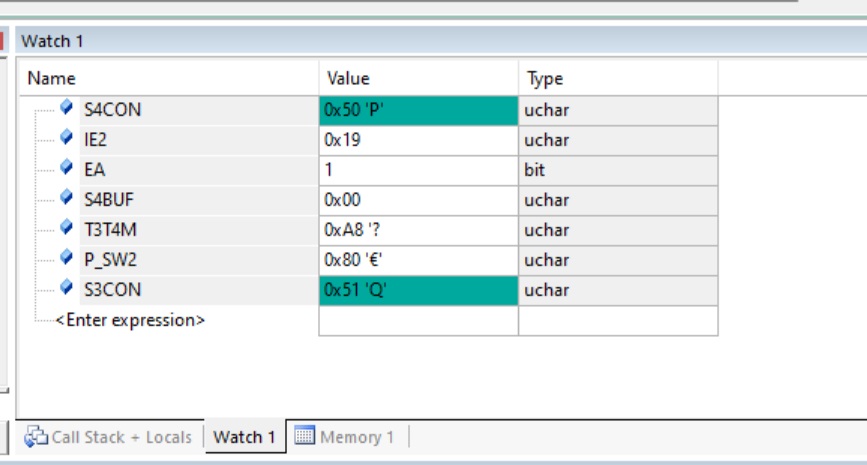The image size is (867, 465).
Task: Select the IE2 value 0x19 cell
Action: click(418, 140)
